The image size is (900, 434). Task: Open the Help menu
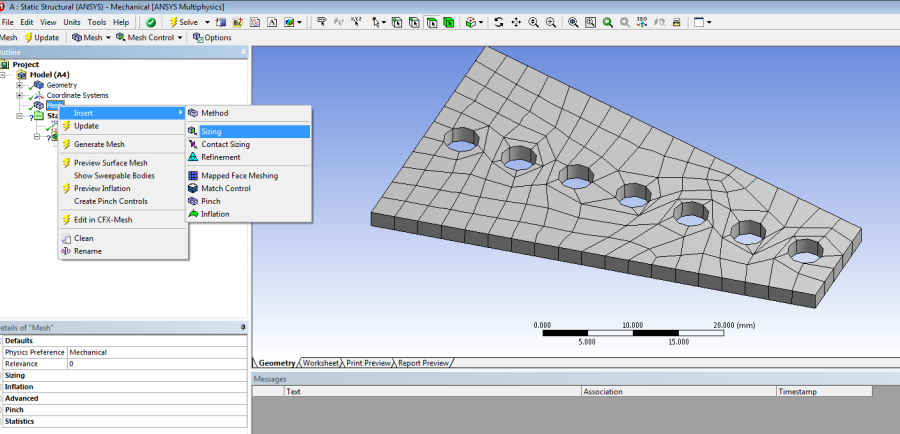tap(121, 22)
